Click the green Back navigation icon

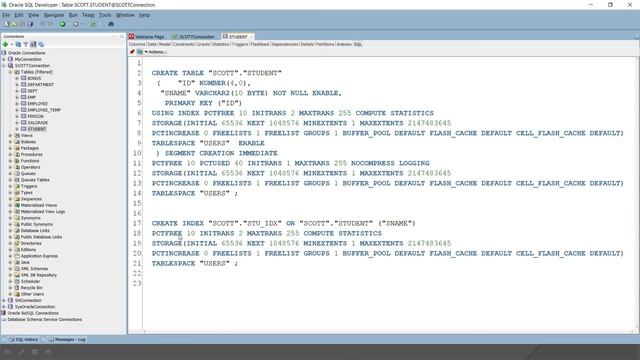point(62,24)
